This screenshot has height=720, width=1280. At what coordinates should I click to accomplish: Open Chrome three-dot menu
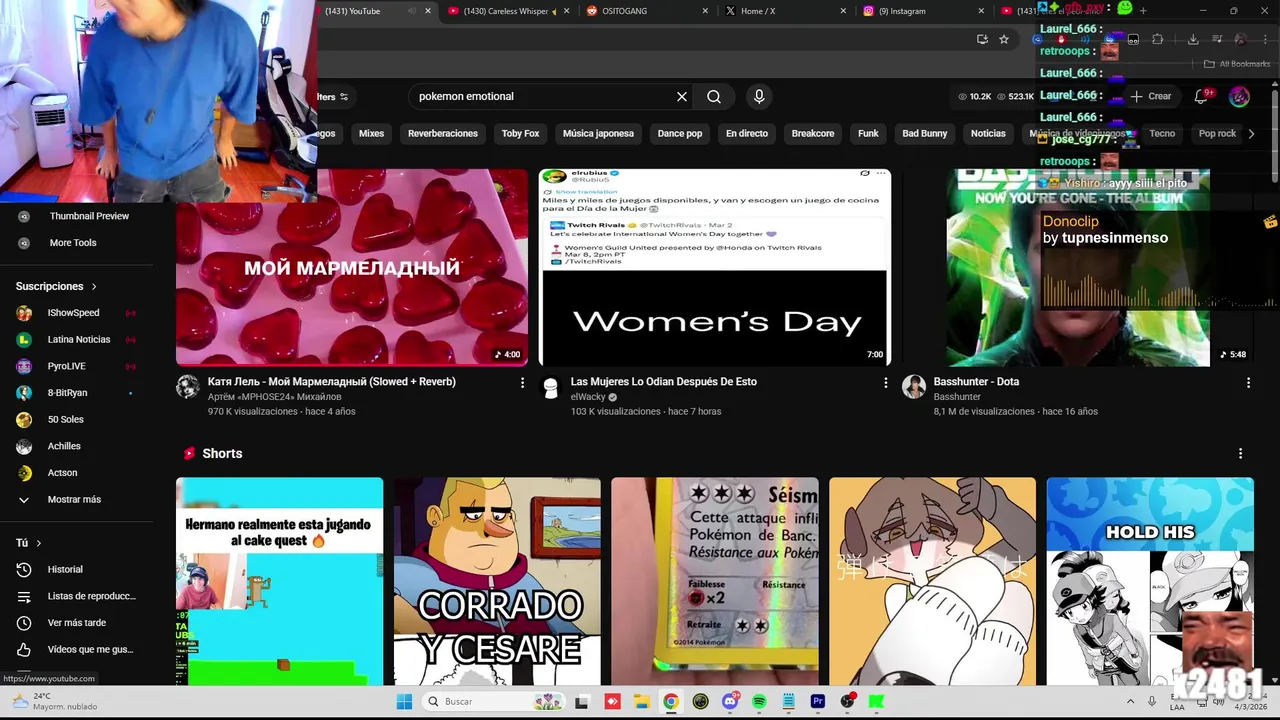(x=1263, y=39)
